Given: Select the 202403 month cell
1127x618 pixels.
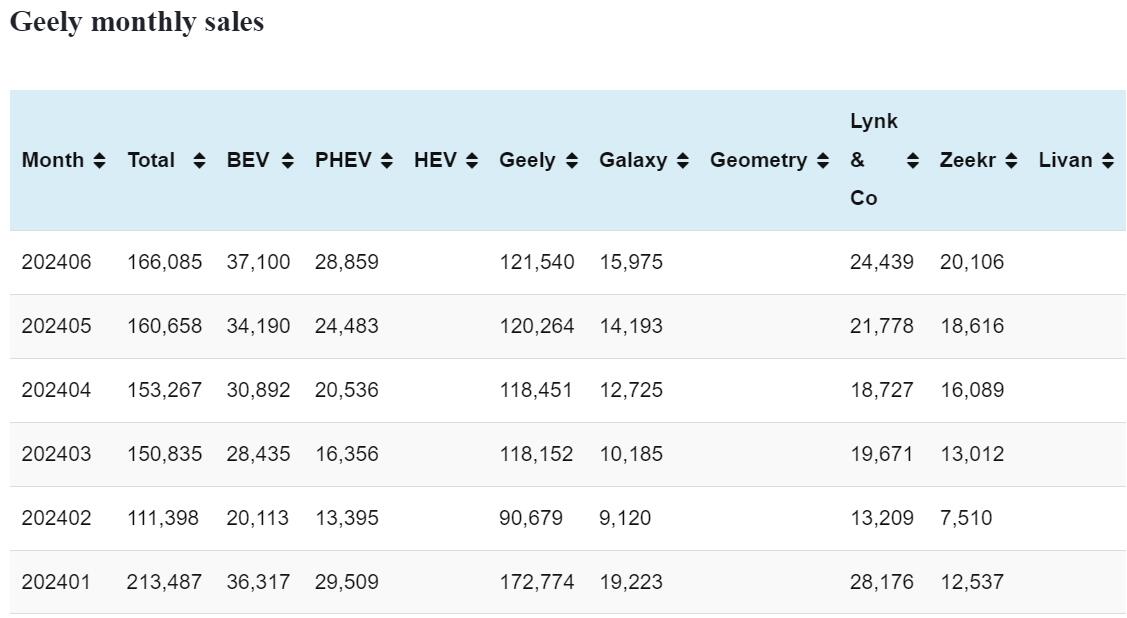Looking at the screenshot, I should pos(56,454).
